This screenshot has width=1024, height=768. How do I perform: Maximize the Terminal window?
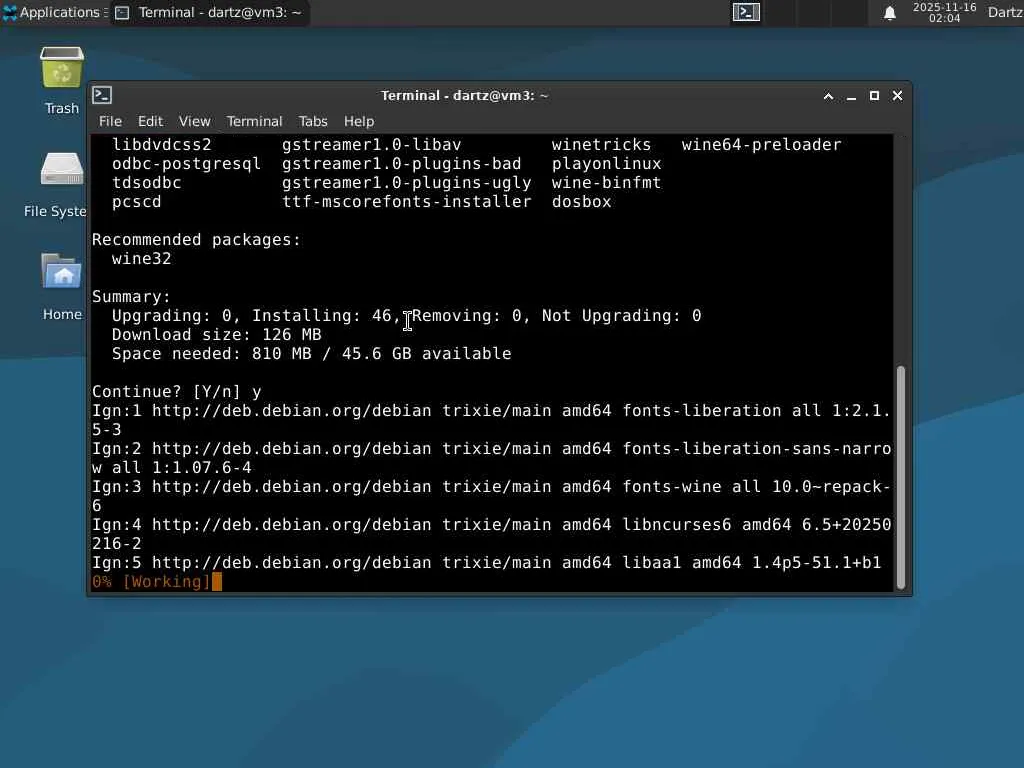pyautogui.click(x=874, y=96)
